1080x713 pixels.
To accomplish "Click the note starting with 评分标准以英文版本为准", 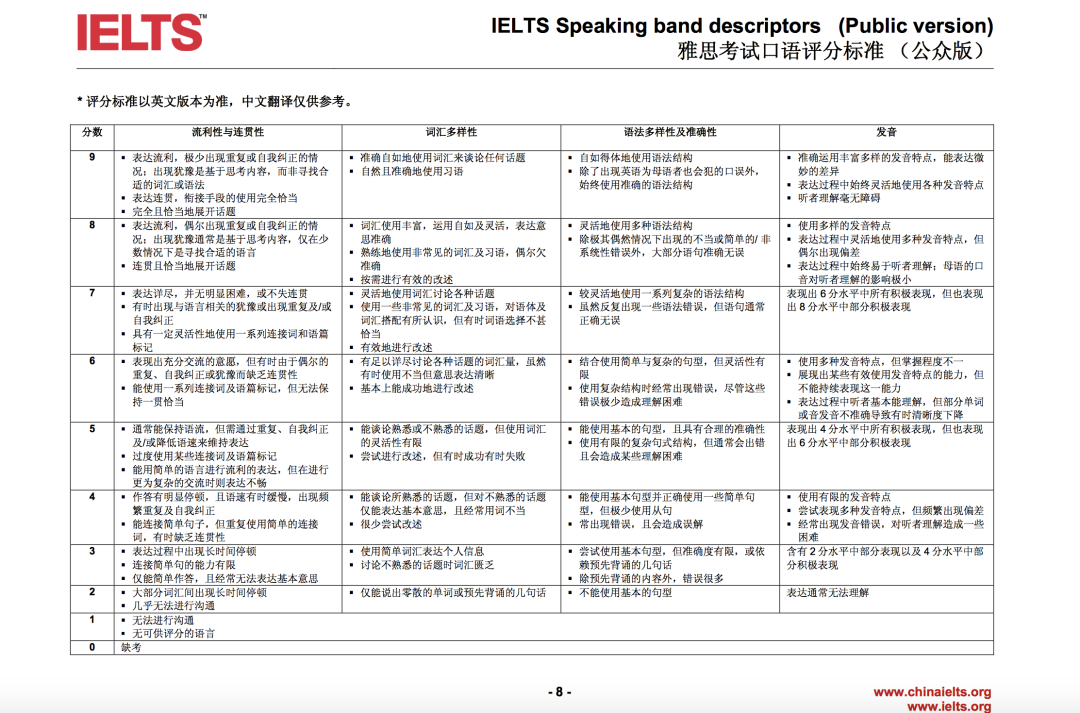I will tap(218, 101).
